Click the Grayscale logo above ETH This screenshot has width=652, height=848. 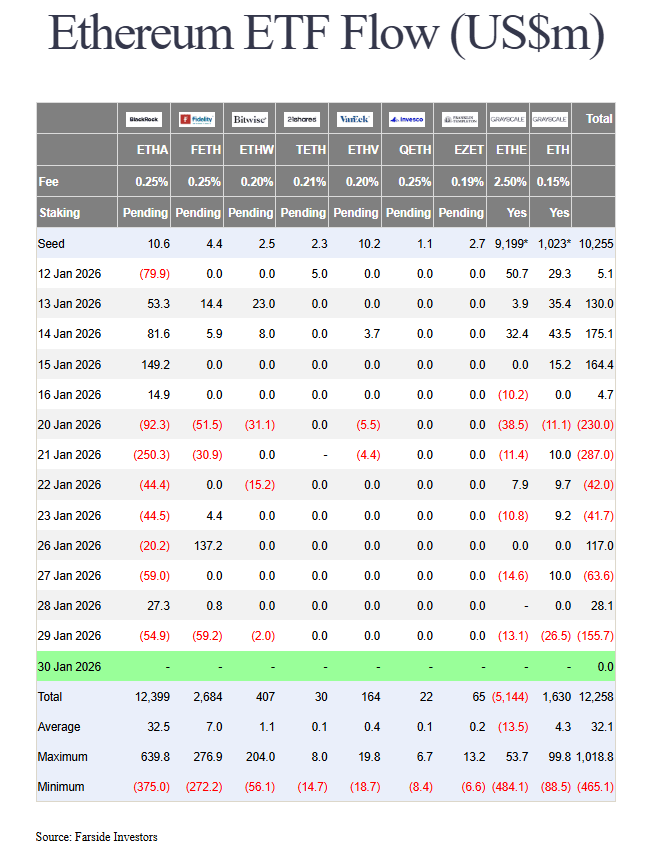click(550, 119)
